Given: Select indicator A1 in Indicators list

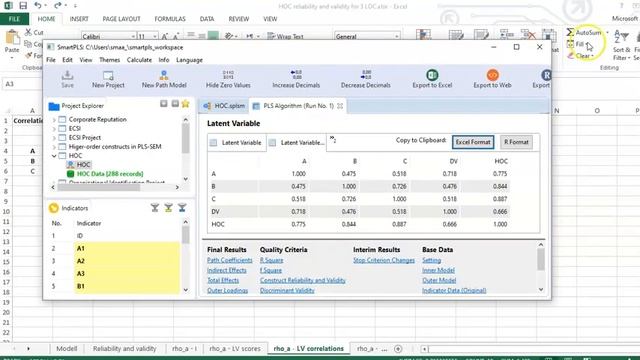Looking at the screenshot, I should (127, 248).
